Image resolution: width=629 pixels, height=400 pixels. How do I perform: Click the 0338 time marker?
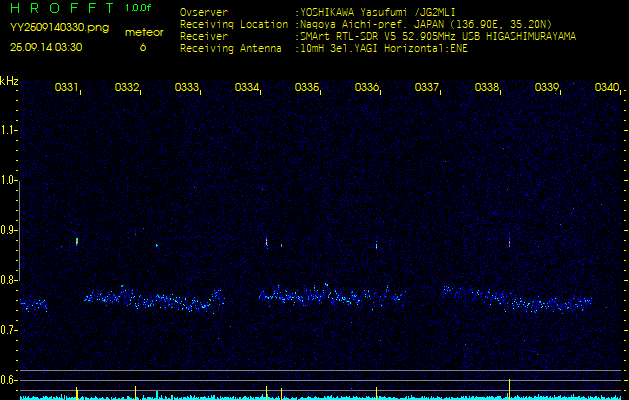[486, 88]
